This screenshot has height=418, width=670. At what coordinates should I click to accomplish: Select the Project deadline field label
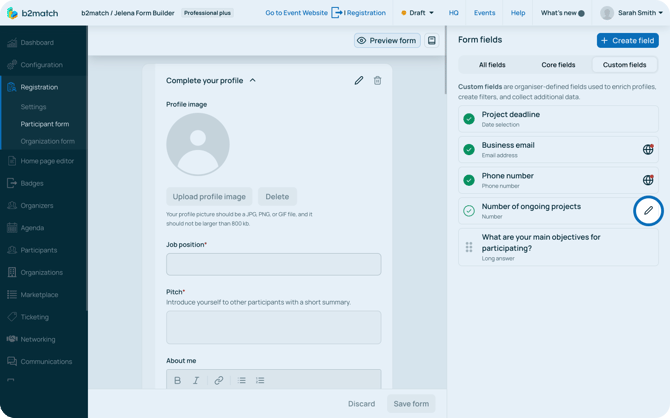click(511, 115)
